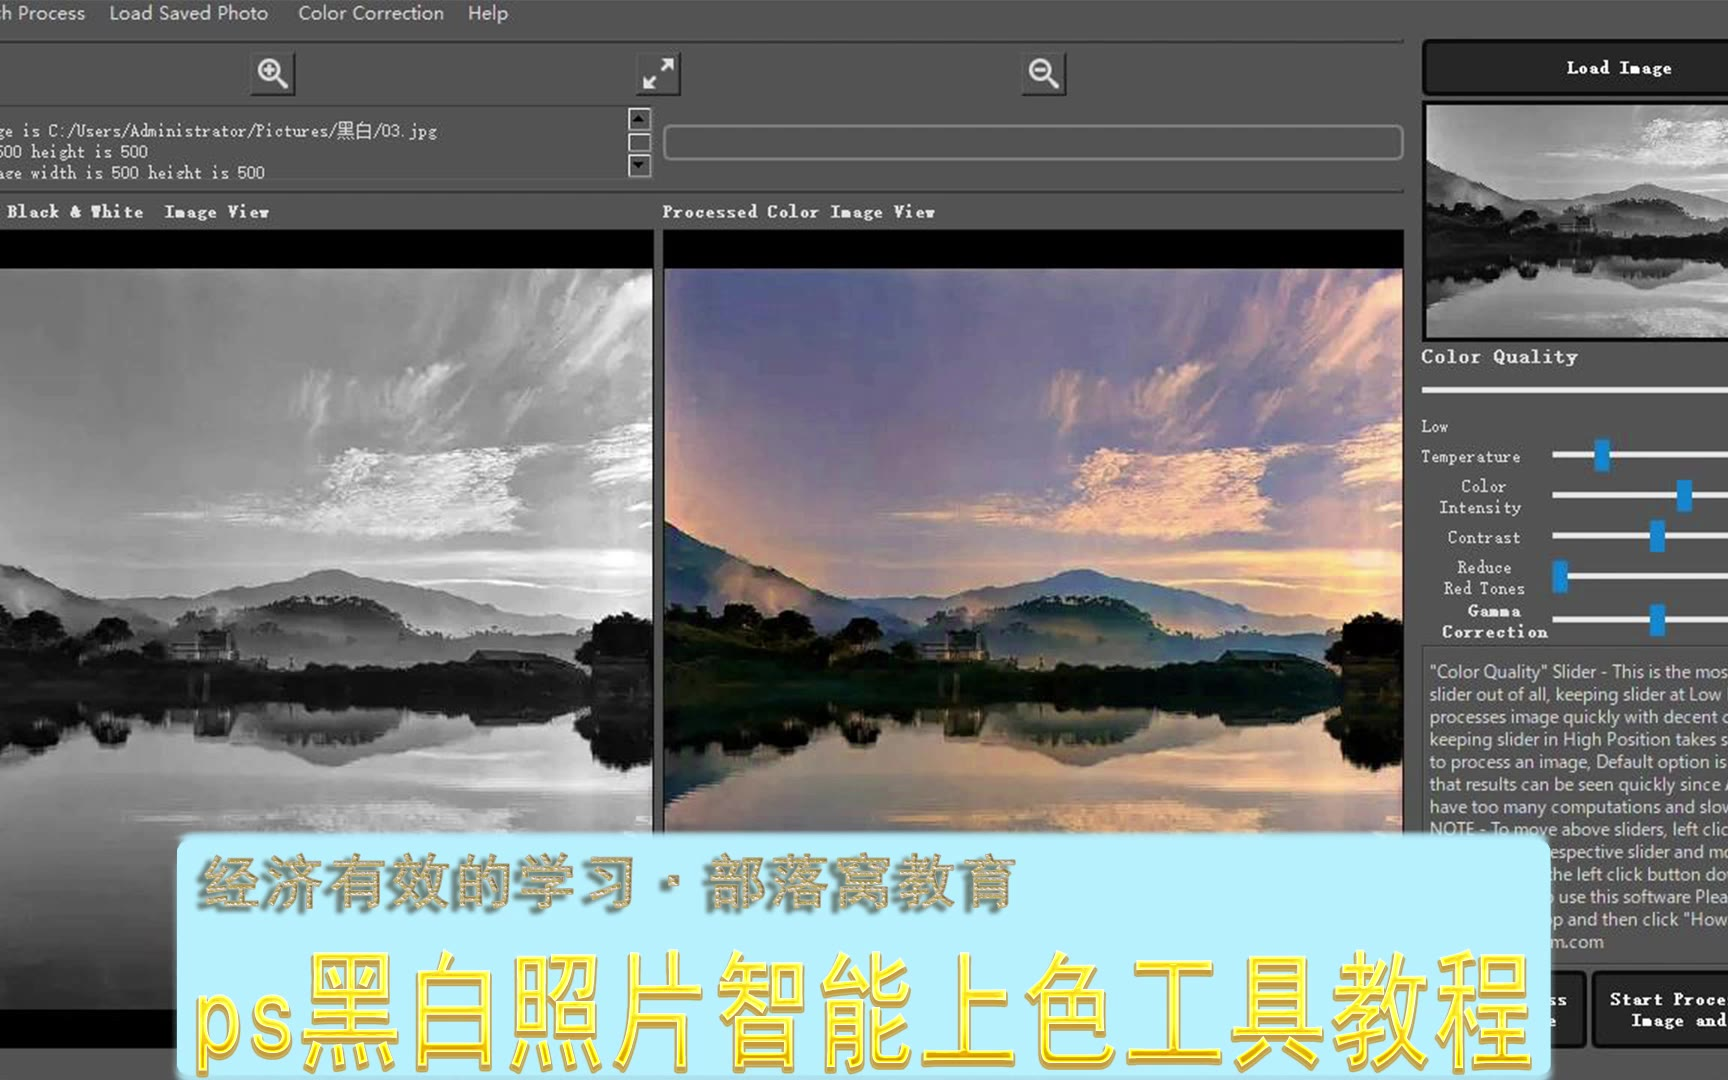Click the Color Intensity slider handle
Viewport: 1728px width, 1080px height.
click(1684, 495)
